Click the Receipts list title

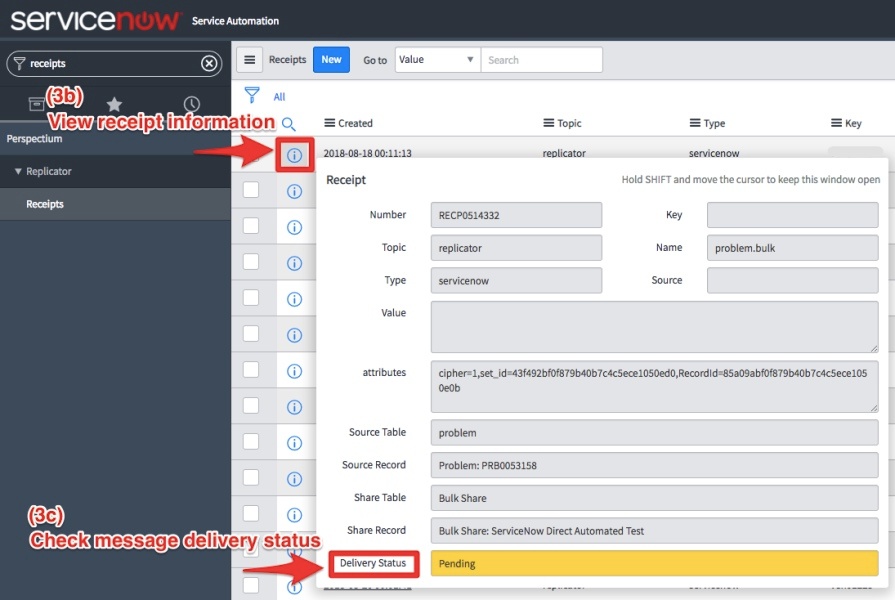point(287,59)
